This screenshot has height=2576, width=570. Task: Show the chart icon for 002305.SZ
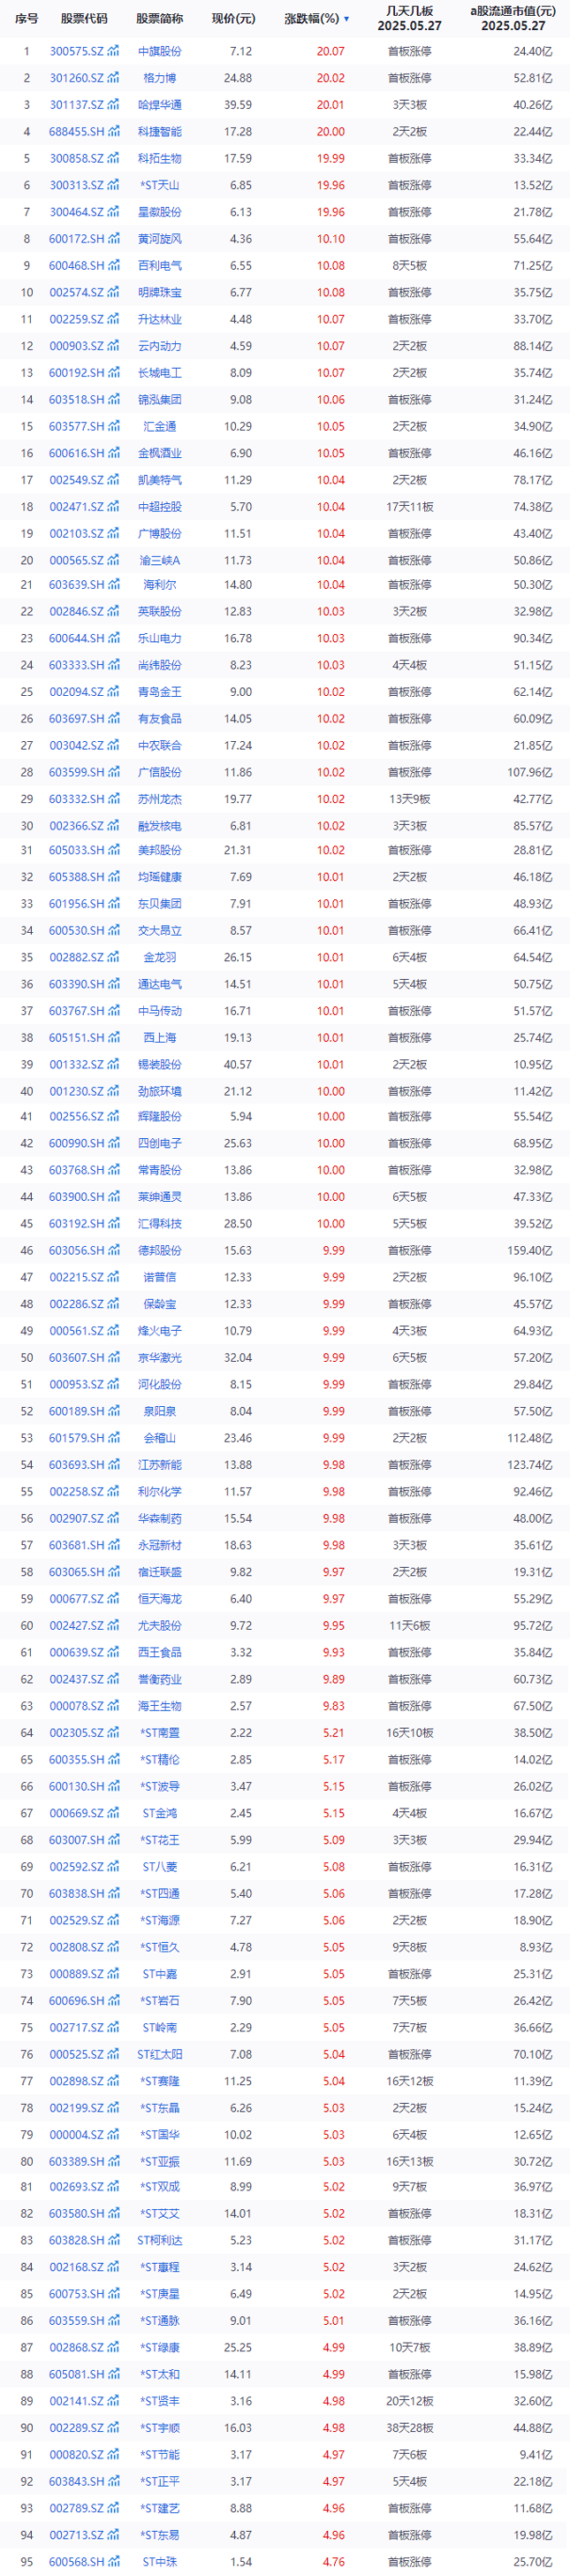(x=113, y=1733)
